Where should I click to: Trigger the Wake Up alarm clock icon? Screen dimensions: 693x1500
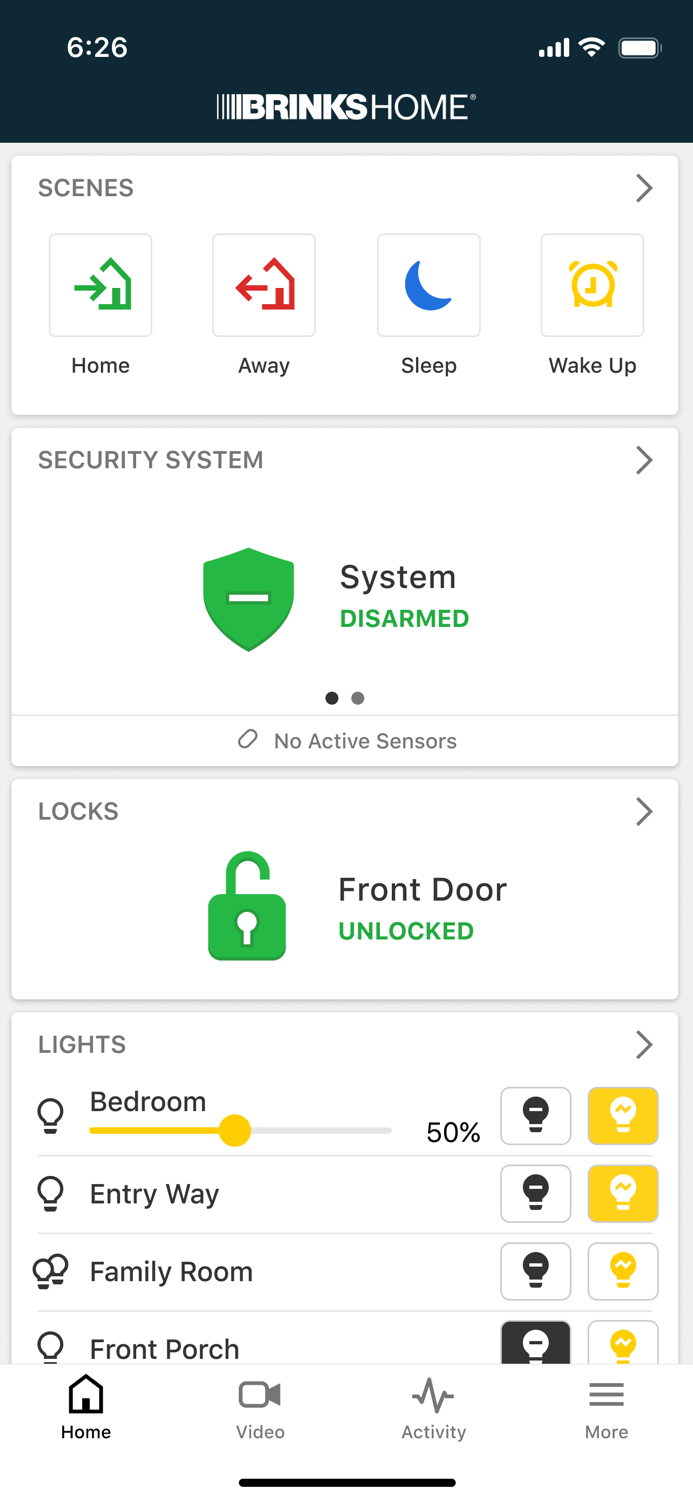tap(592, 285)
